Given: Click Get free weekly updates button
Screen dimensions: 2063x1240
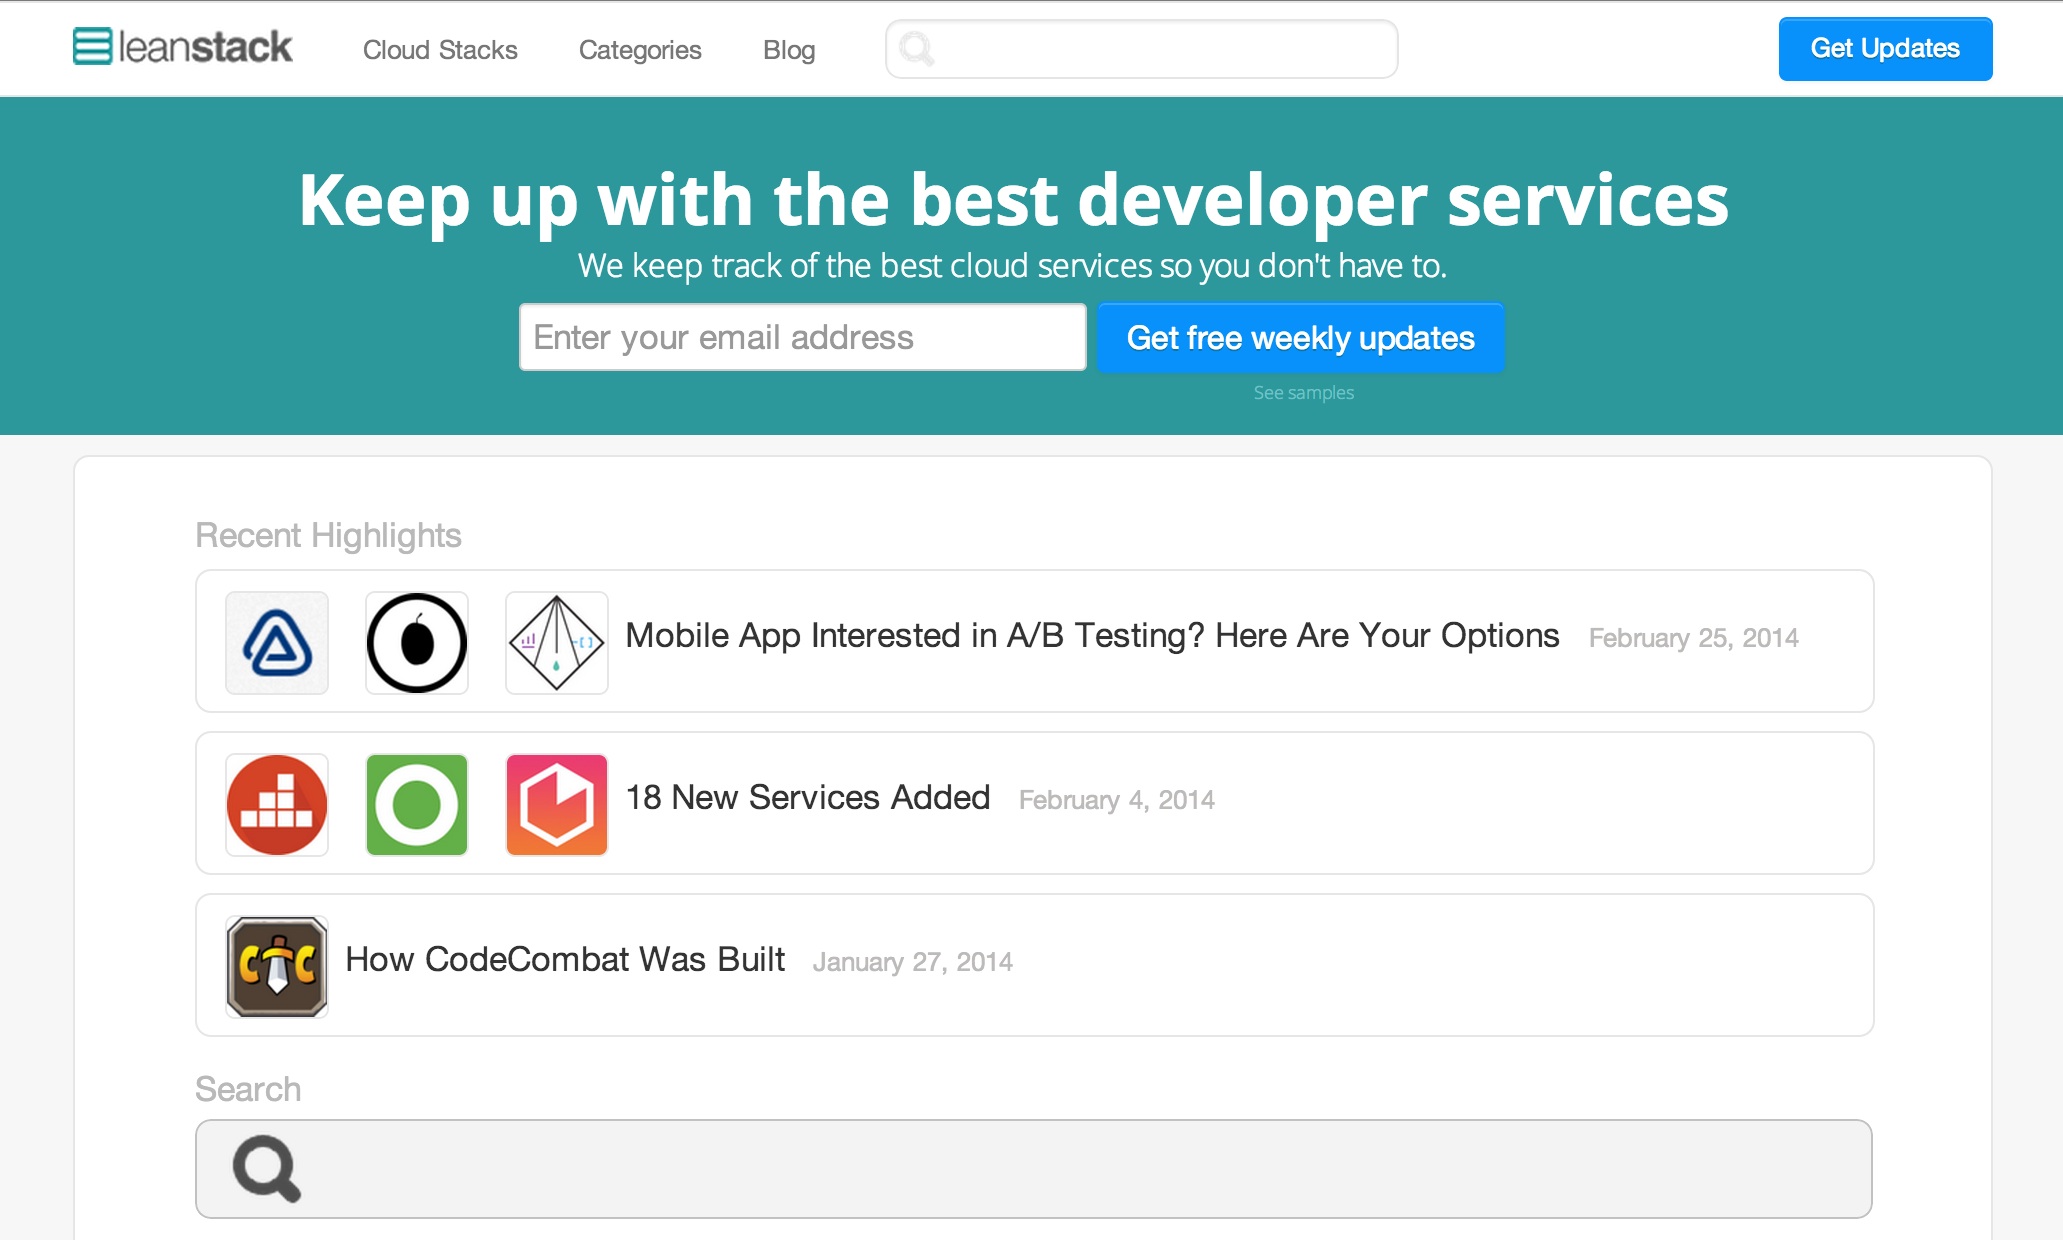Looking at the screenshot, I should tap(1300, 338).
